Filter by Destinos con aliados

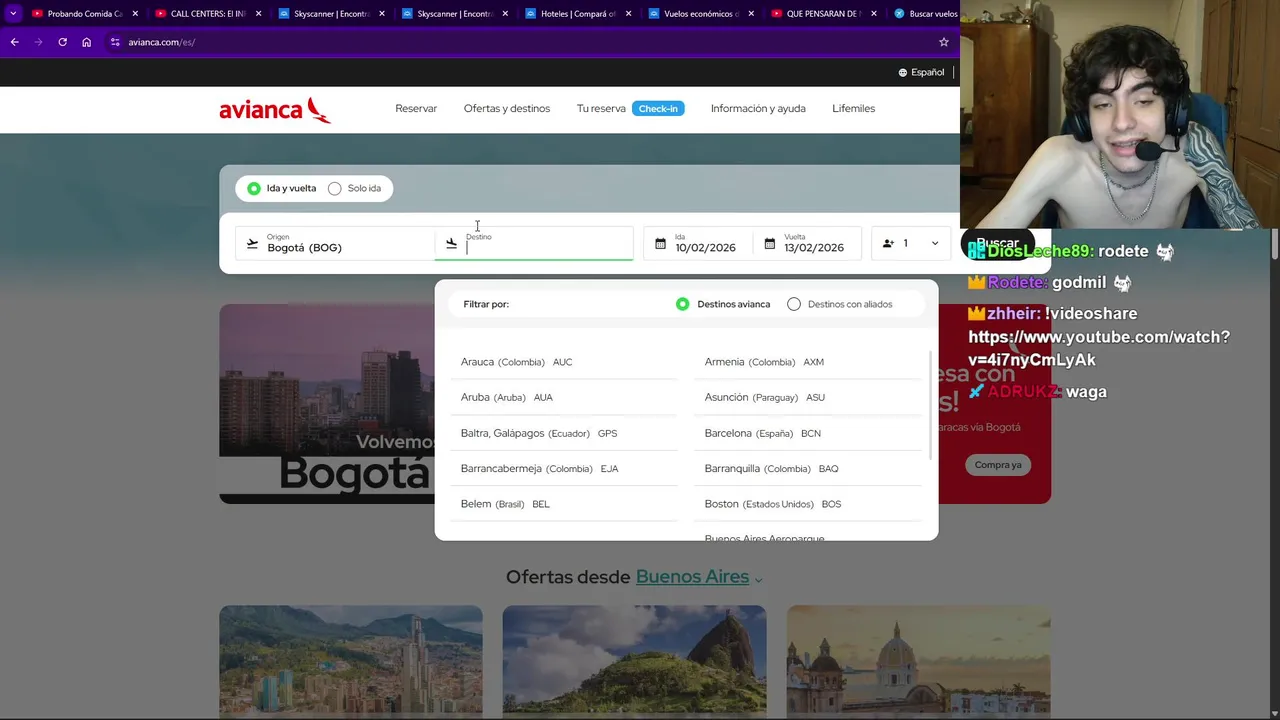point(840,304)
